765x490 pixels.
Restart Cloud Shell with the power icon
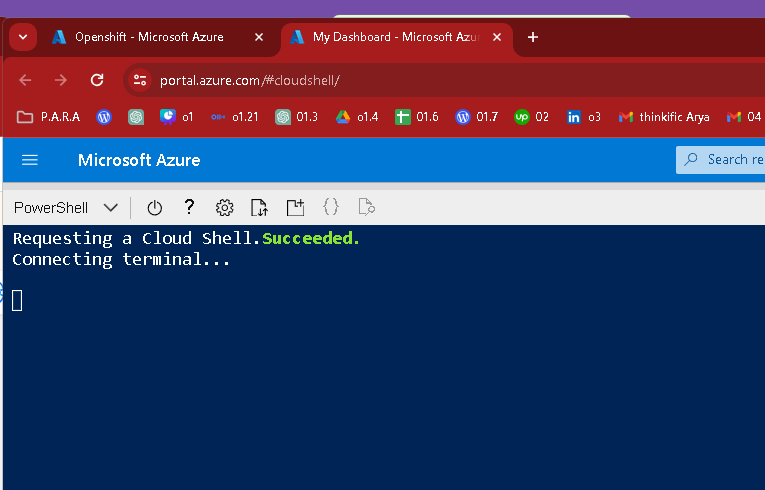[x=154, y=208]
